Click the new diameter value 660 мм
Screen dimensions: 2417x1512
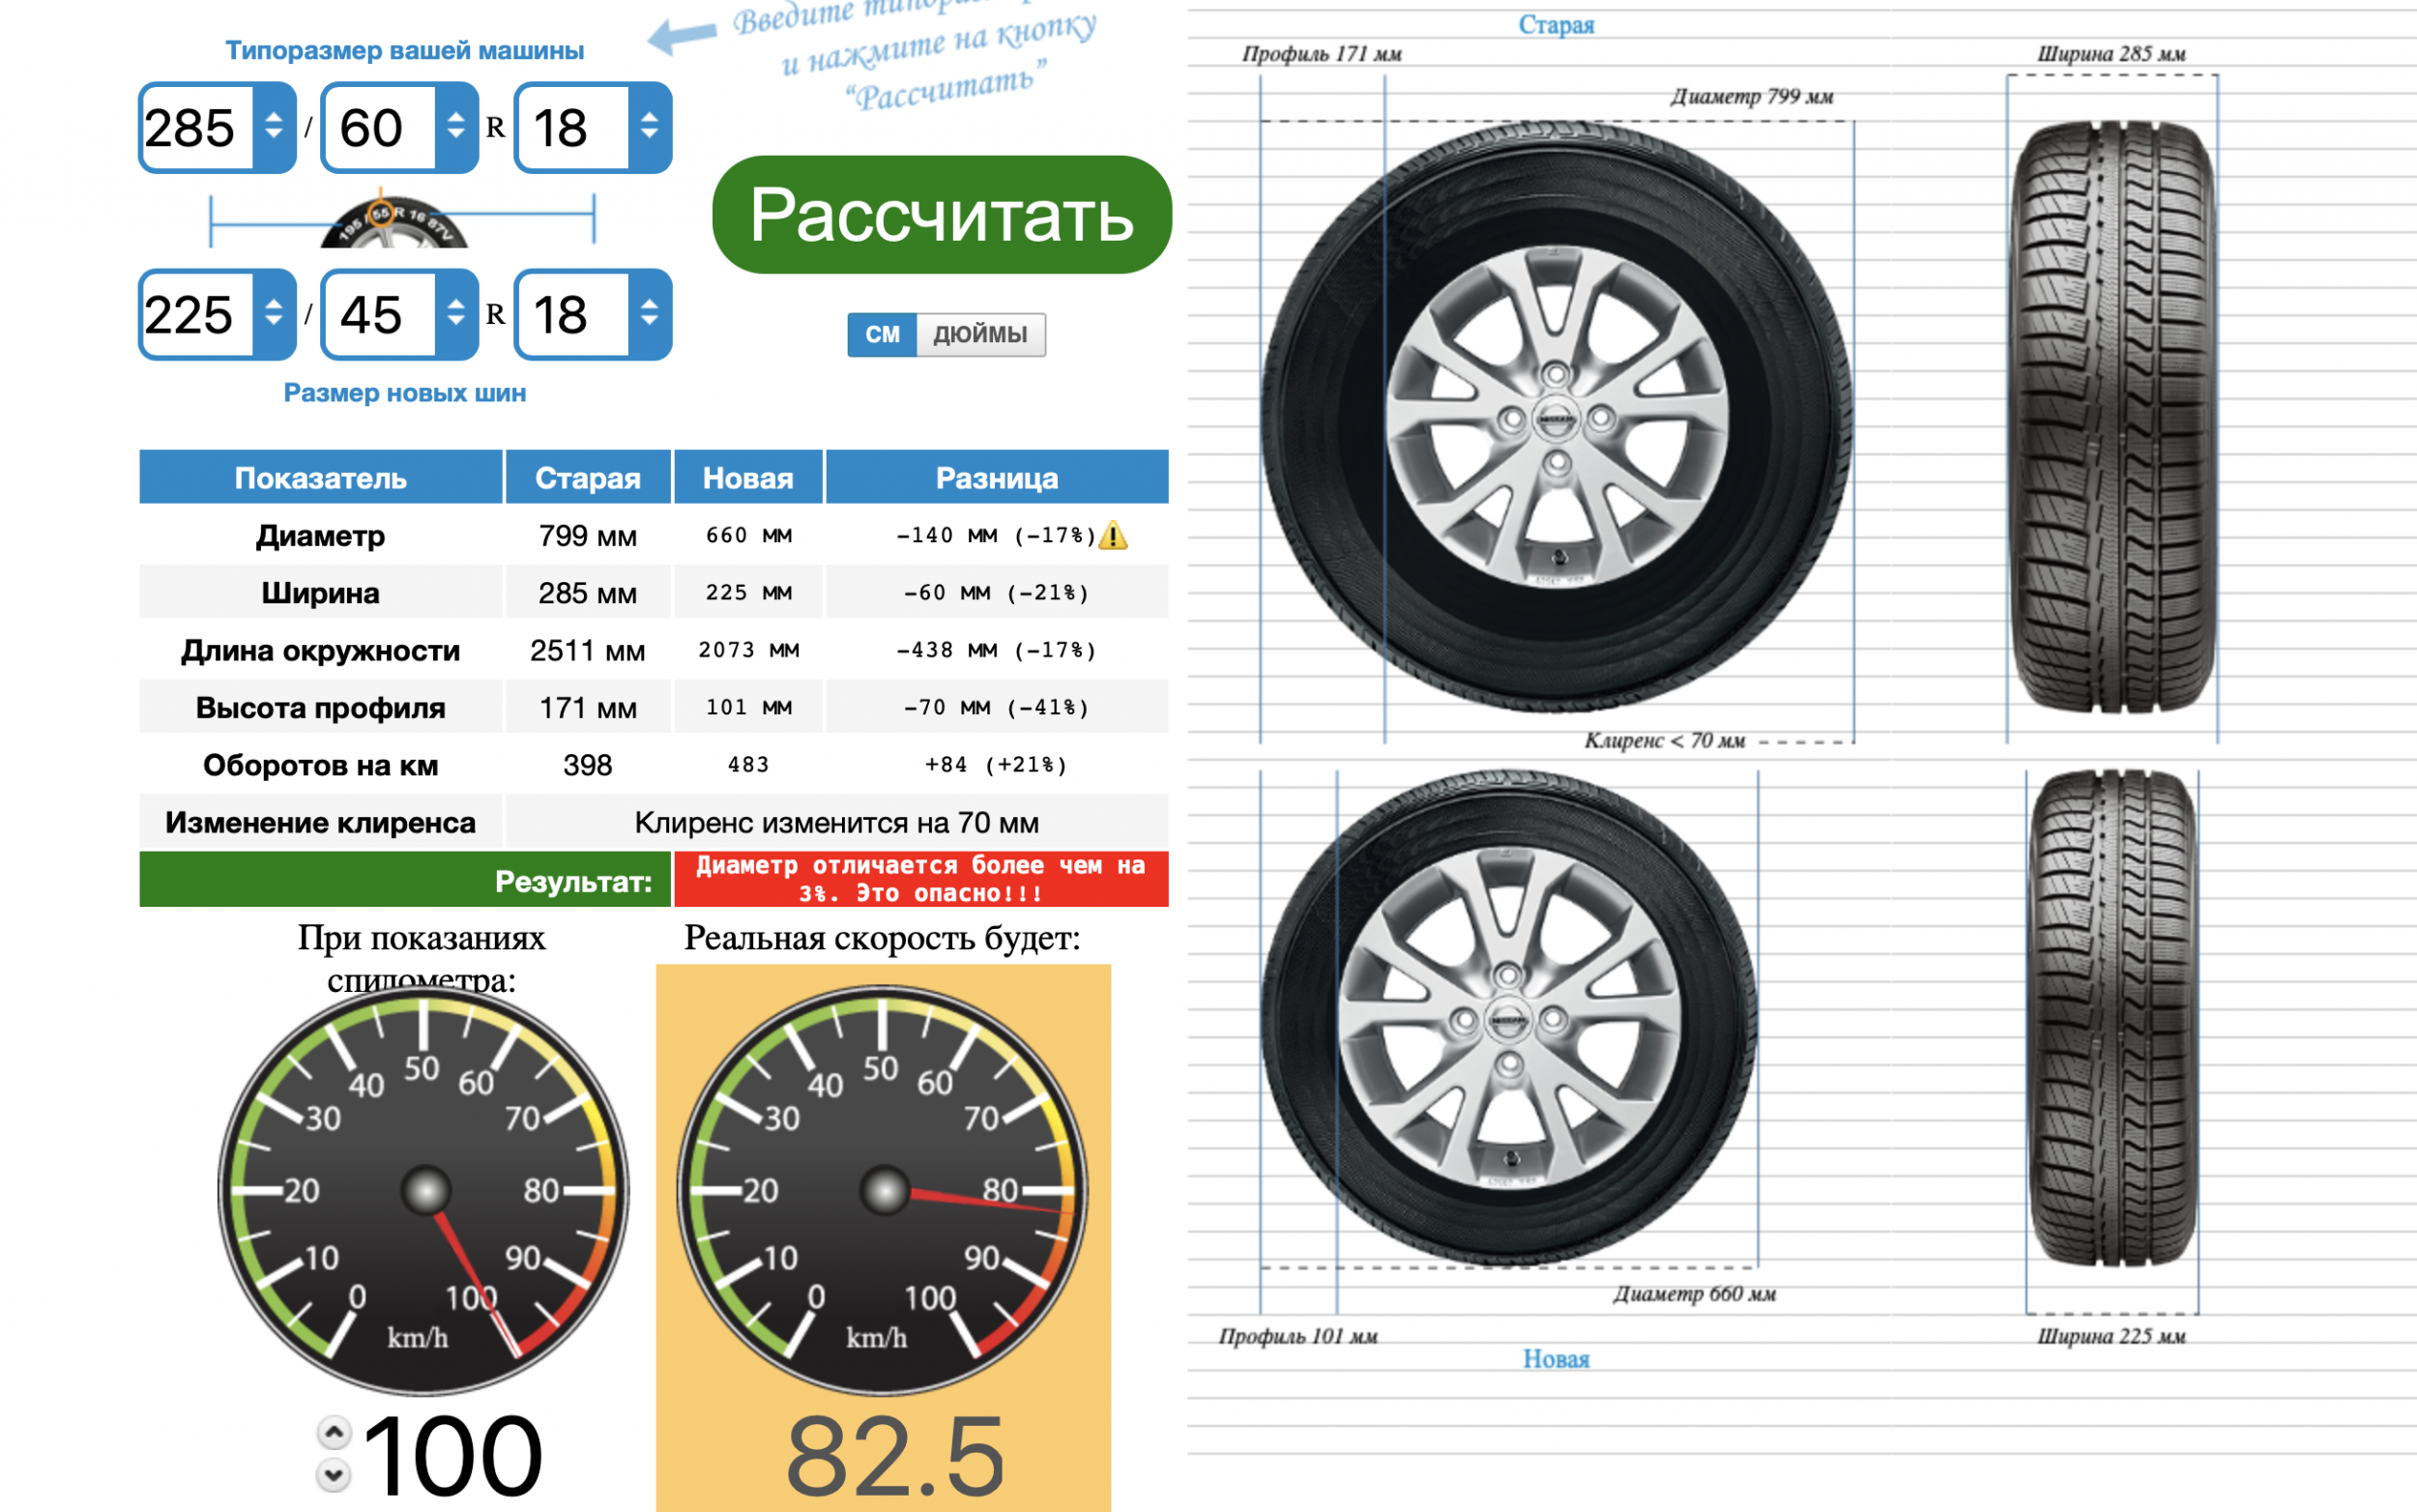[748, 536]
